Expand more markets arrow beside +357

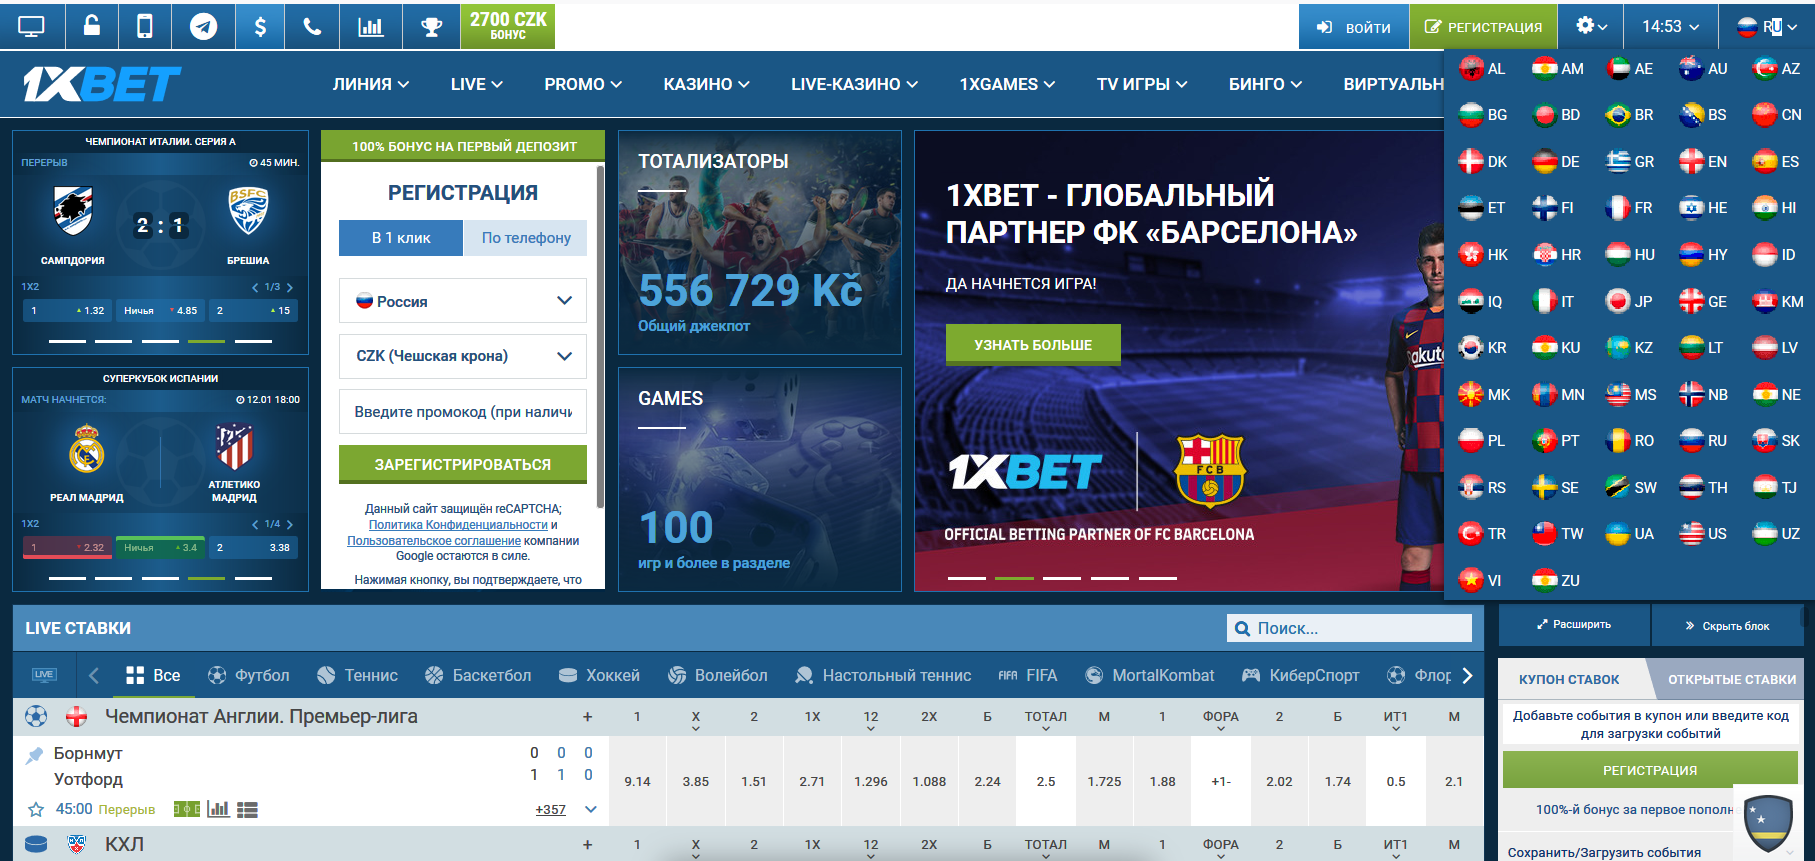pyautogui.click(x=591, y=809)
